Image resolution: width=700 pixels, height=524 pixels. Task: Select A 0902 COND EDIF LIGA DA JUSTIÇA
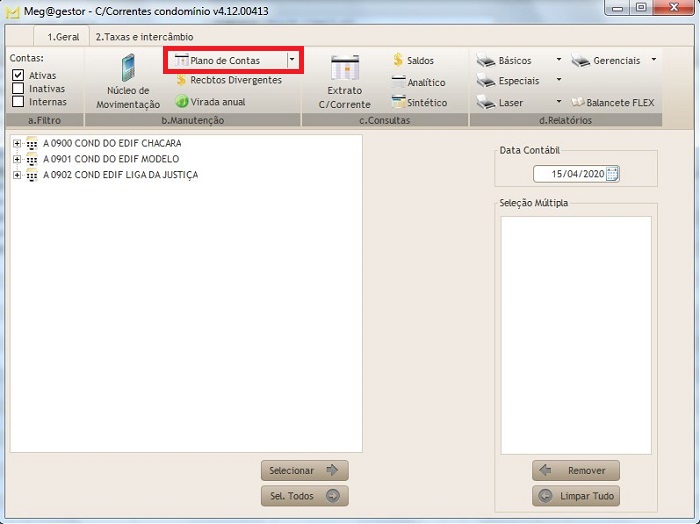(x=120, y=175)
